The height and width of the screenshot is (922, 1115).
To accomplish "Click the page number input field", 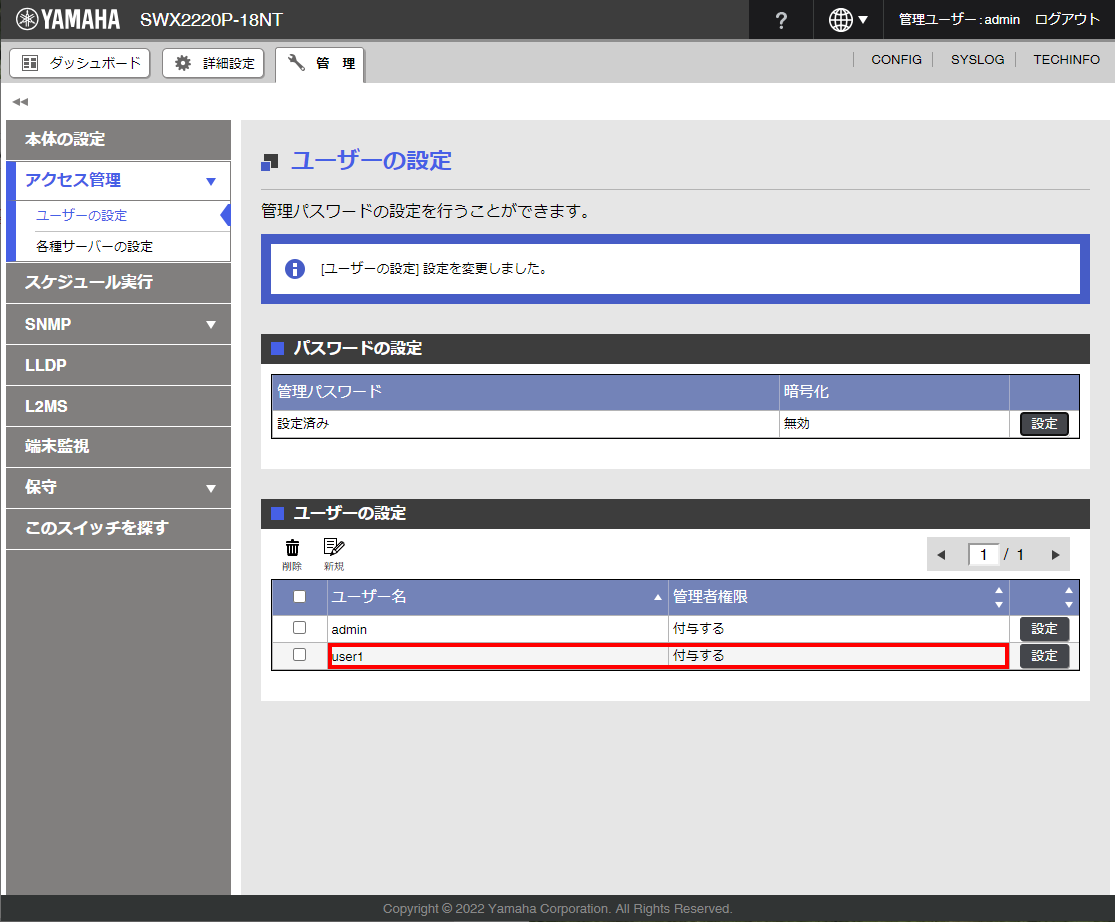I will pyautogui.click(x=984, y=555).
